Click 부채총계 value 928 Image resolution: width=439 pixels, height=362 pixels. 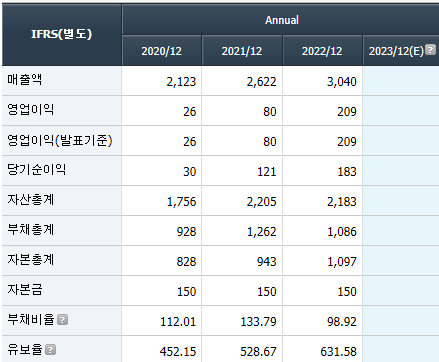(186, 232)
